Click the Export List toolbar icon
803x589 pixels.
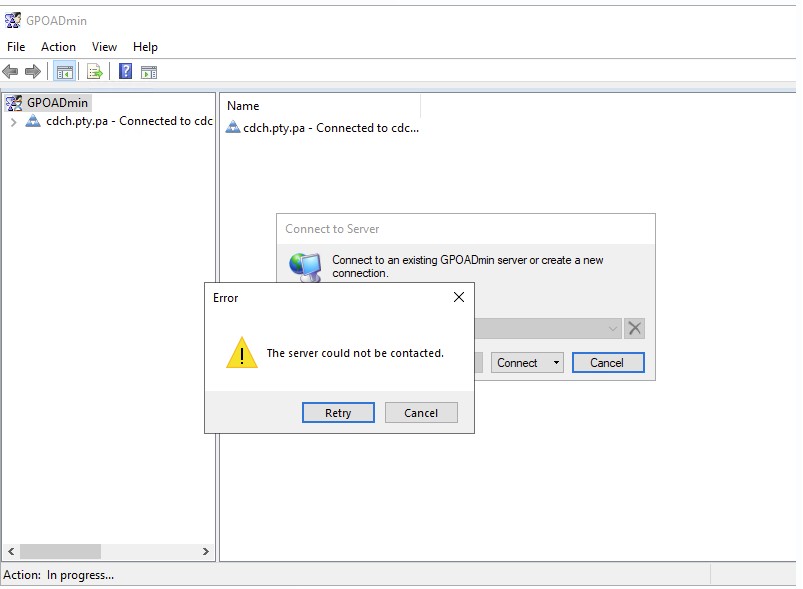pos(95,71)
